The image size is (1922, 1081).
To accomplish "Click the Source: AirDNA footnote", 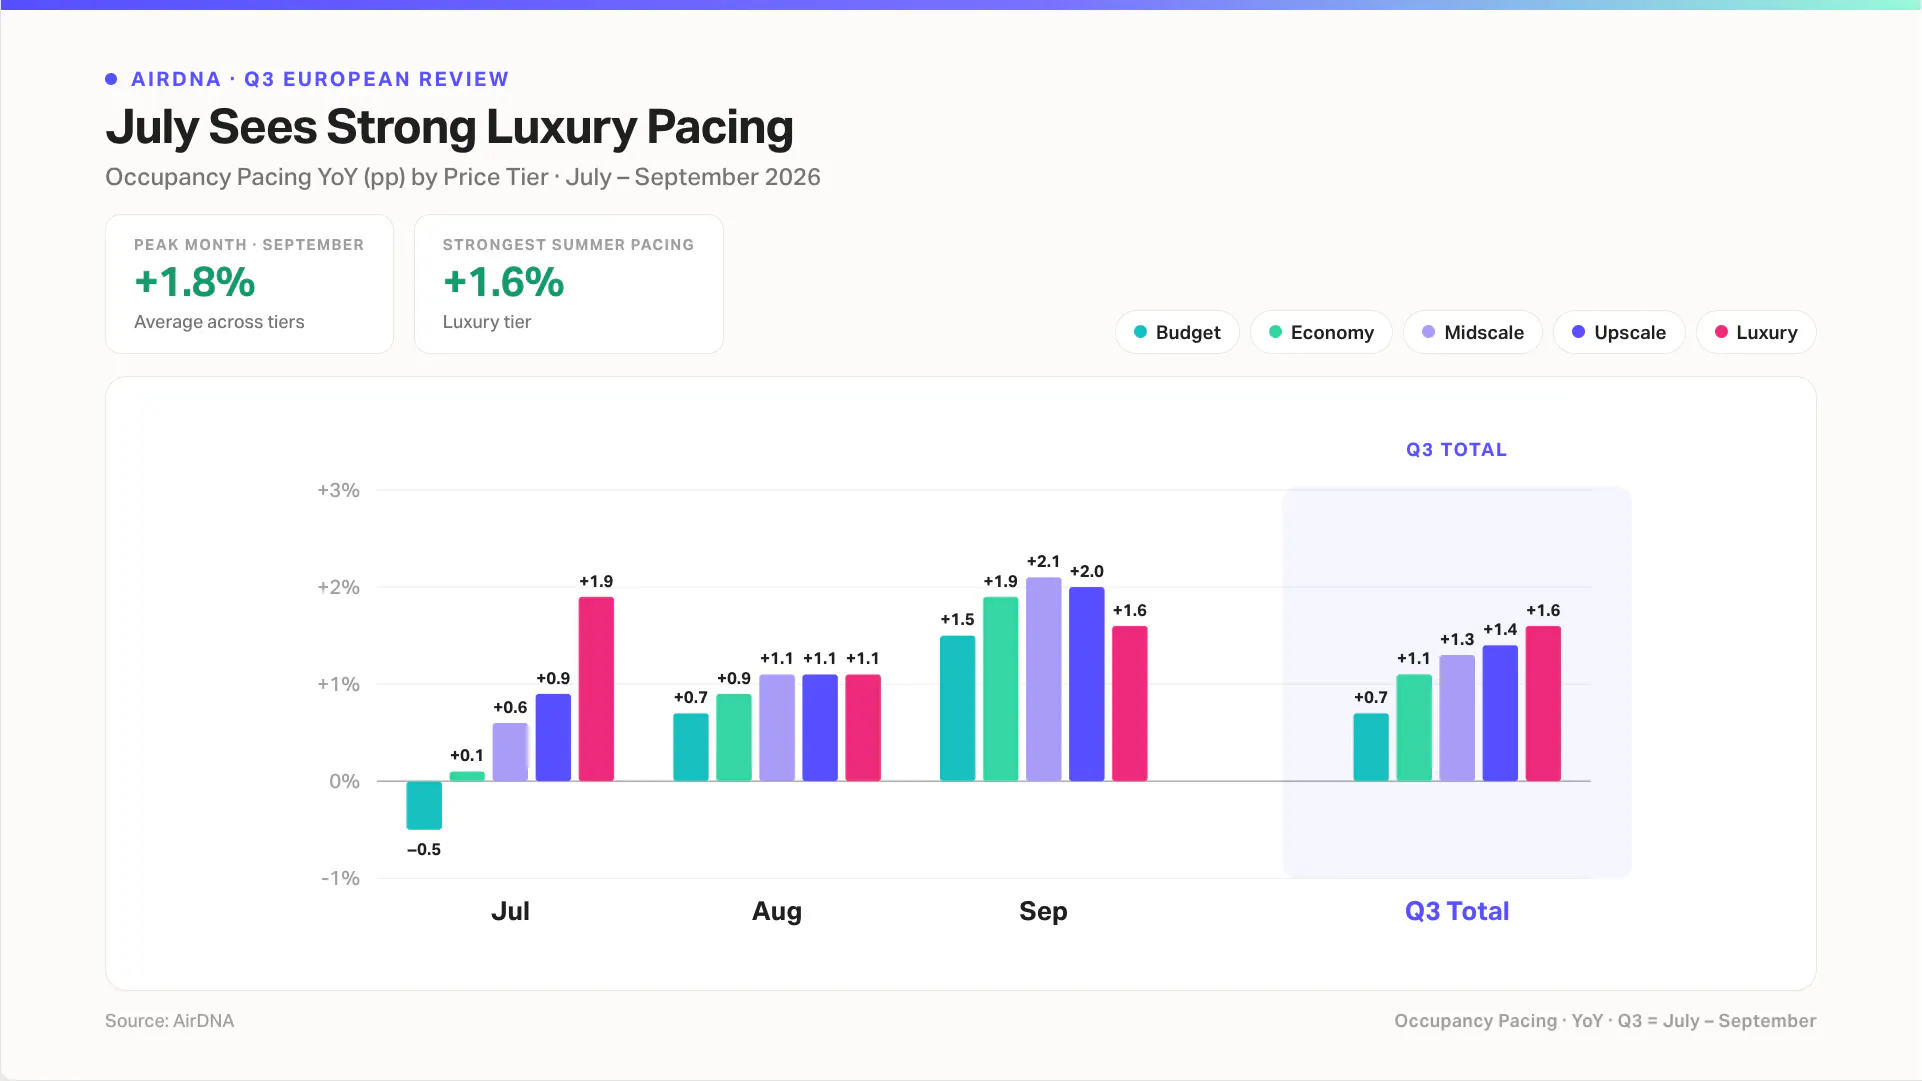I will tap(170, 1021).
